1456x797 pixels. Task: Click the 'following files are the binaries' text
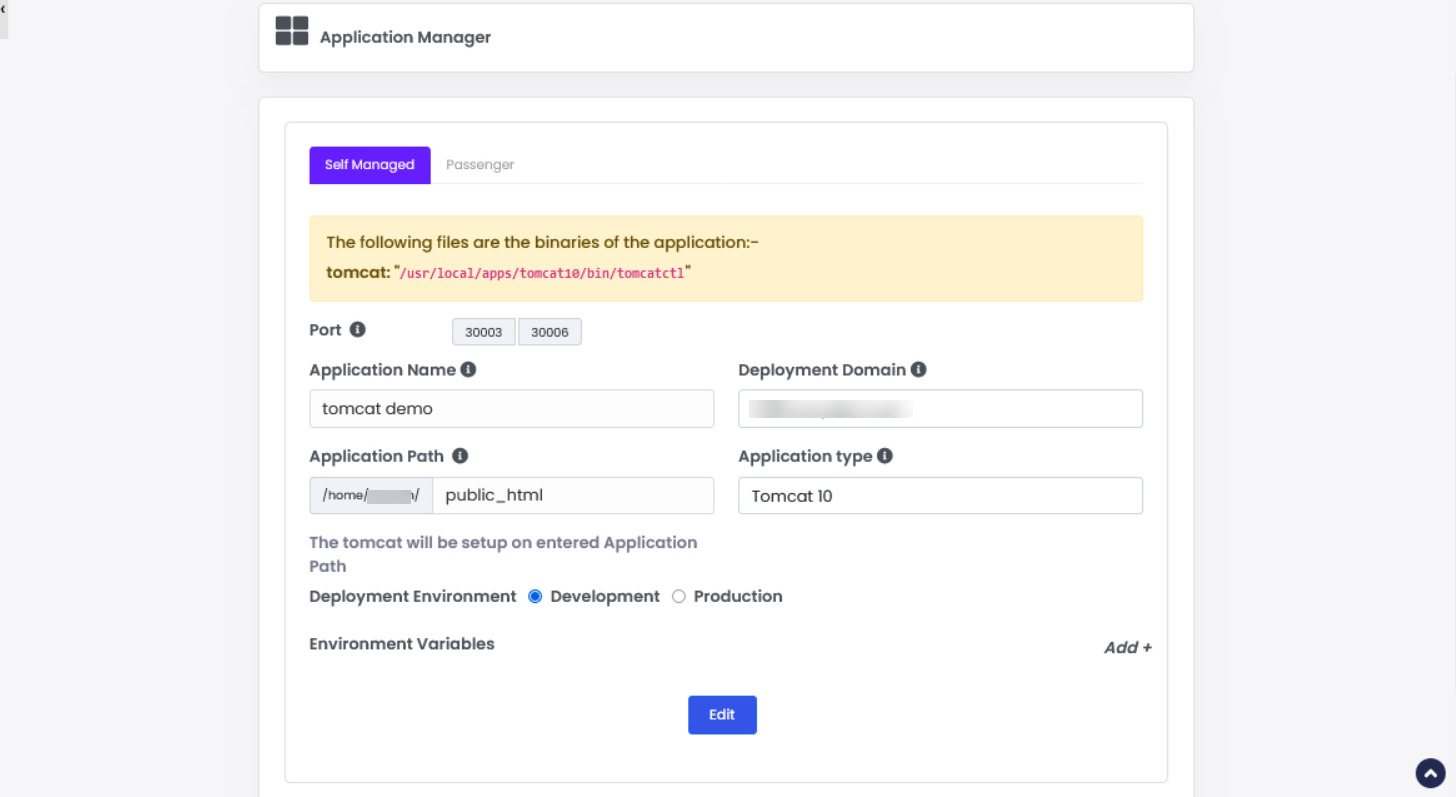[x=542, y=243]
